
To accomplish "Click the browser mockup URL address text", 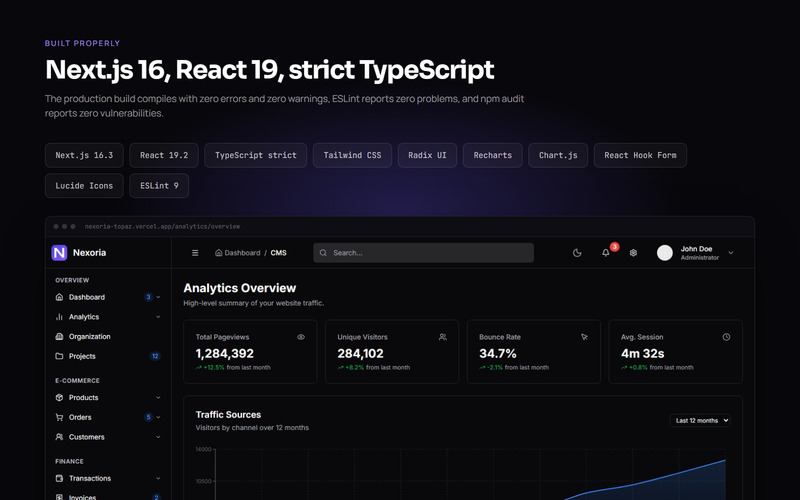I will pyautogui.click(x=162, y=227).
